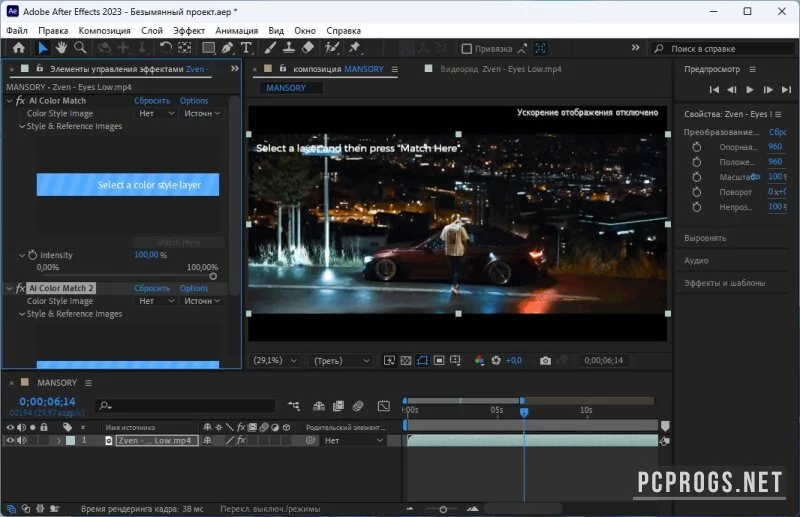Select the Rectangle shape tool
Viewport: 800px width, 517px height.
click(208, 48)
